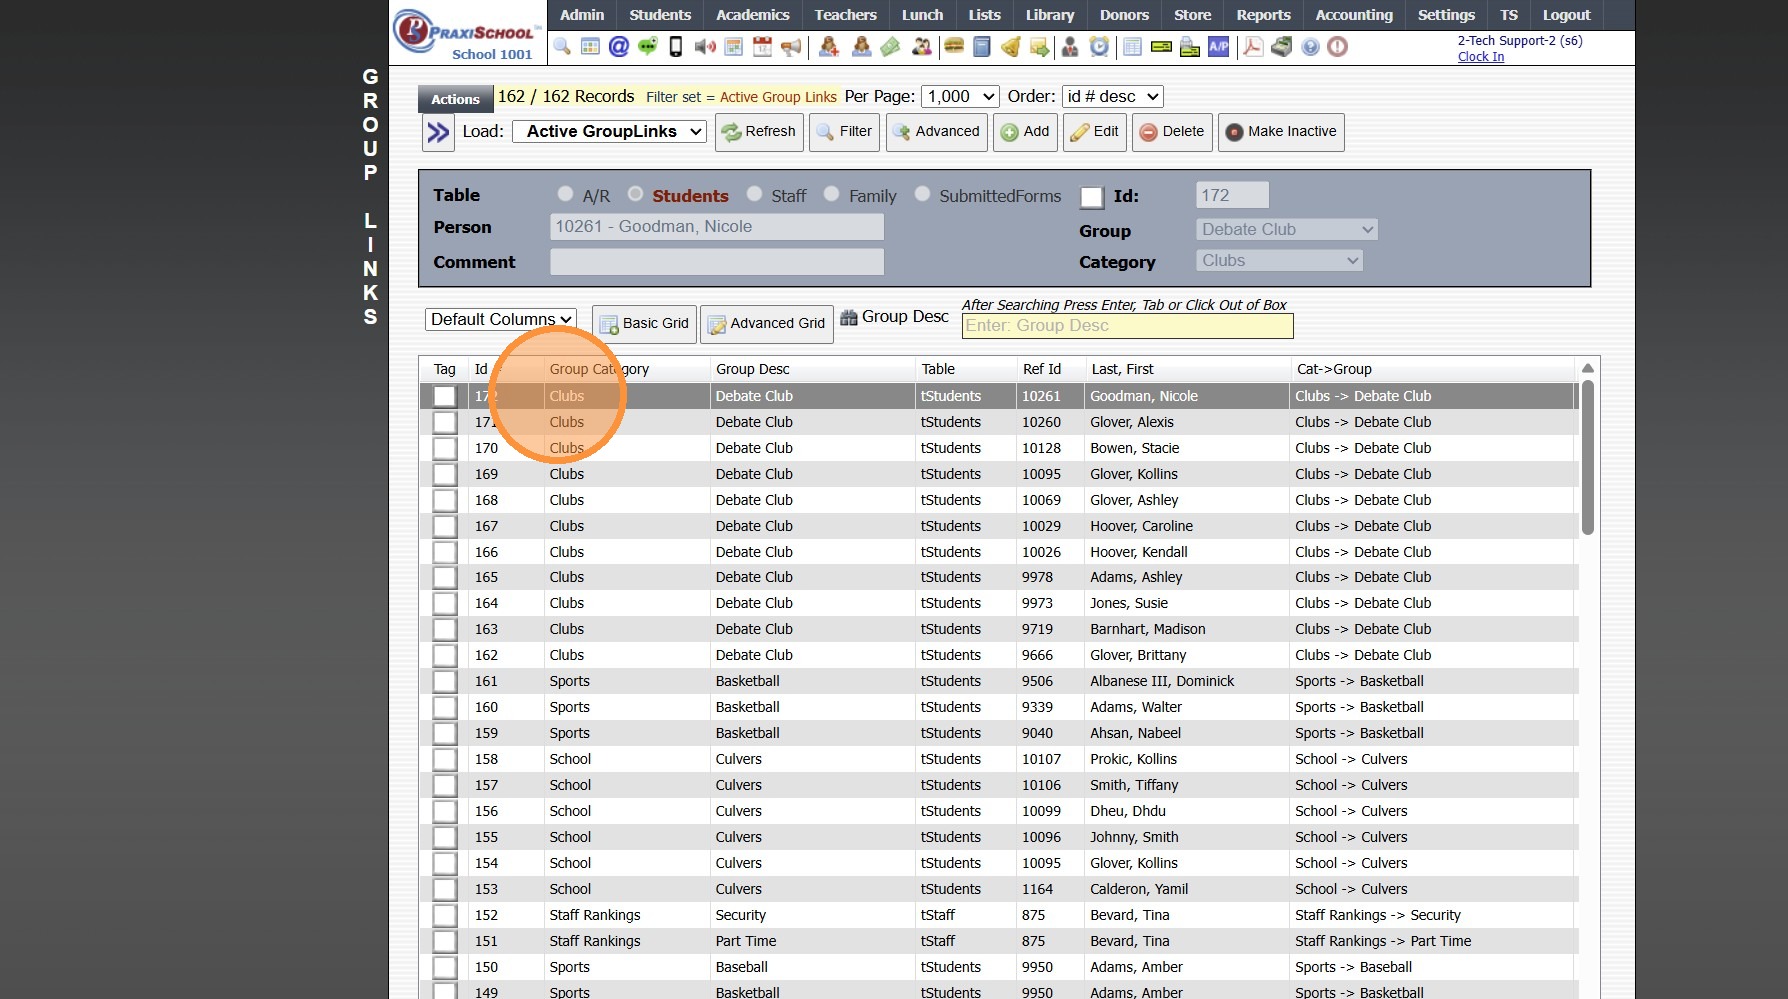Image resolution: width=1788 pixels, height=999 pixels.
Task: Click the hamburger lunch icon
Action: 954,47
